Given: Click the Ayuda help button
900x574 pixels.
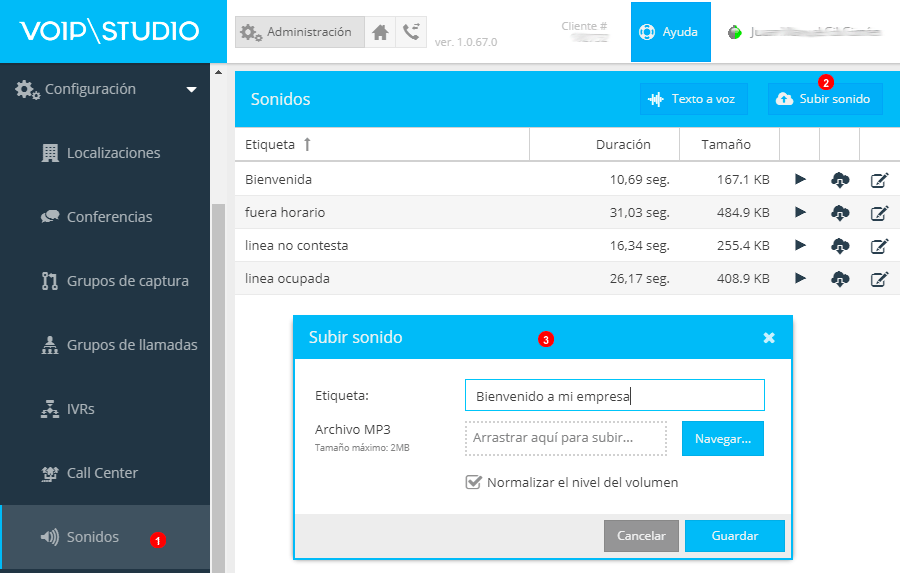Looking at the screenshot, I should pyautogui.click(x=670, y=32).
